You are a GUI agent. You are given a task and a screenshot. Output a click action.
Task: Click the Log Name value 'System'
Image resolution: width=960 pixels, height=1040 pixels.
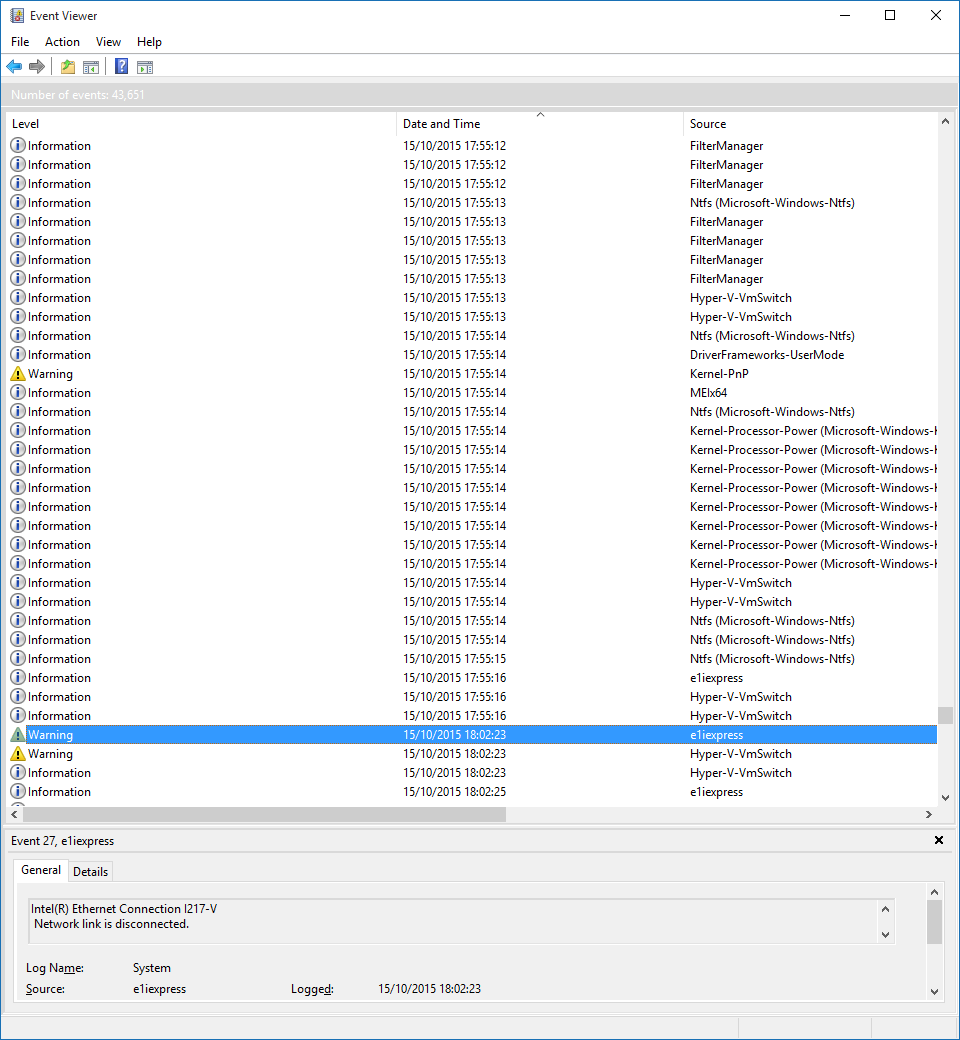pos(151,968)
